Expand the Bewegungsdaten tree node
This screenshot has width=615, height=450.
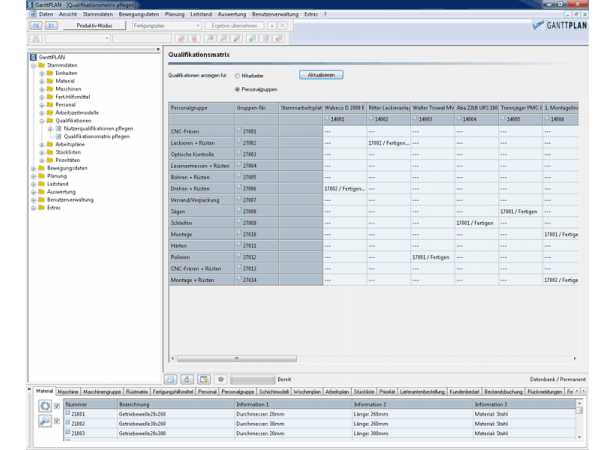point(33,168)
